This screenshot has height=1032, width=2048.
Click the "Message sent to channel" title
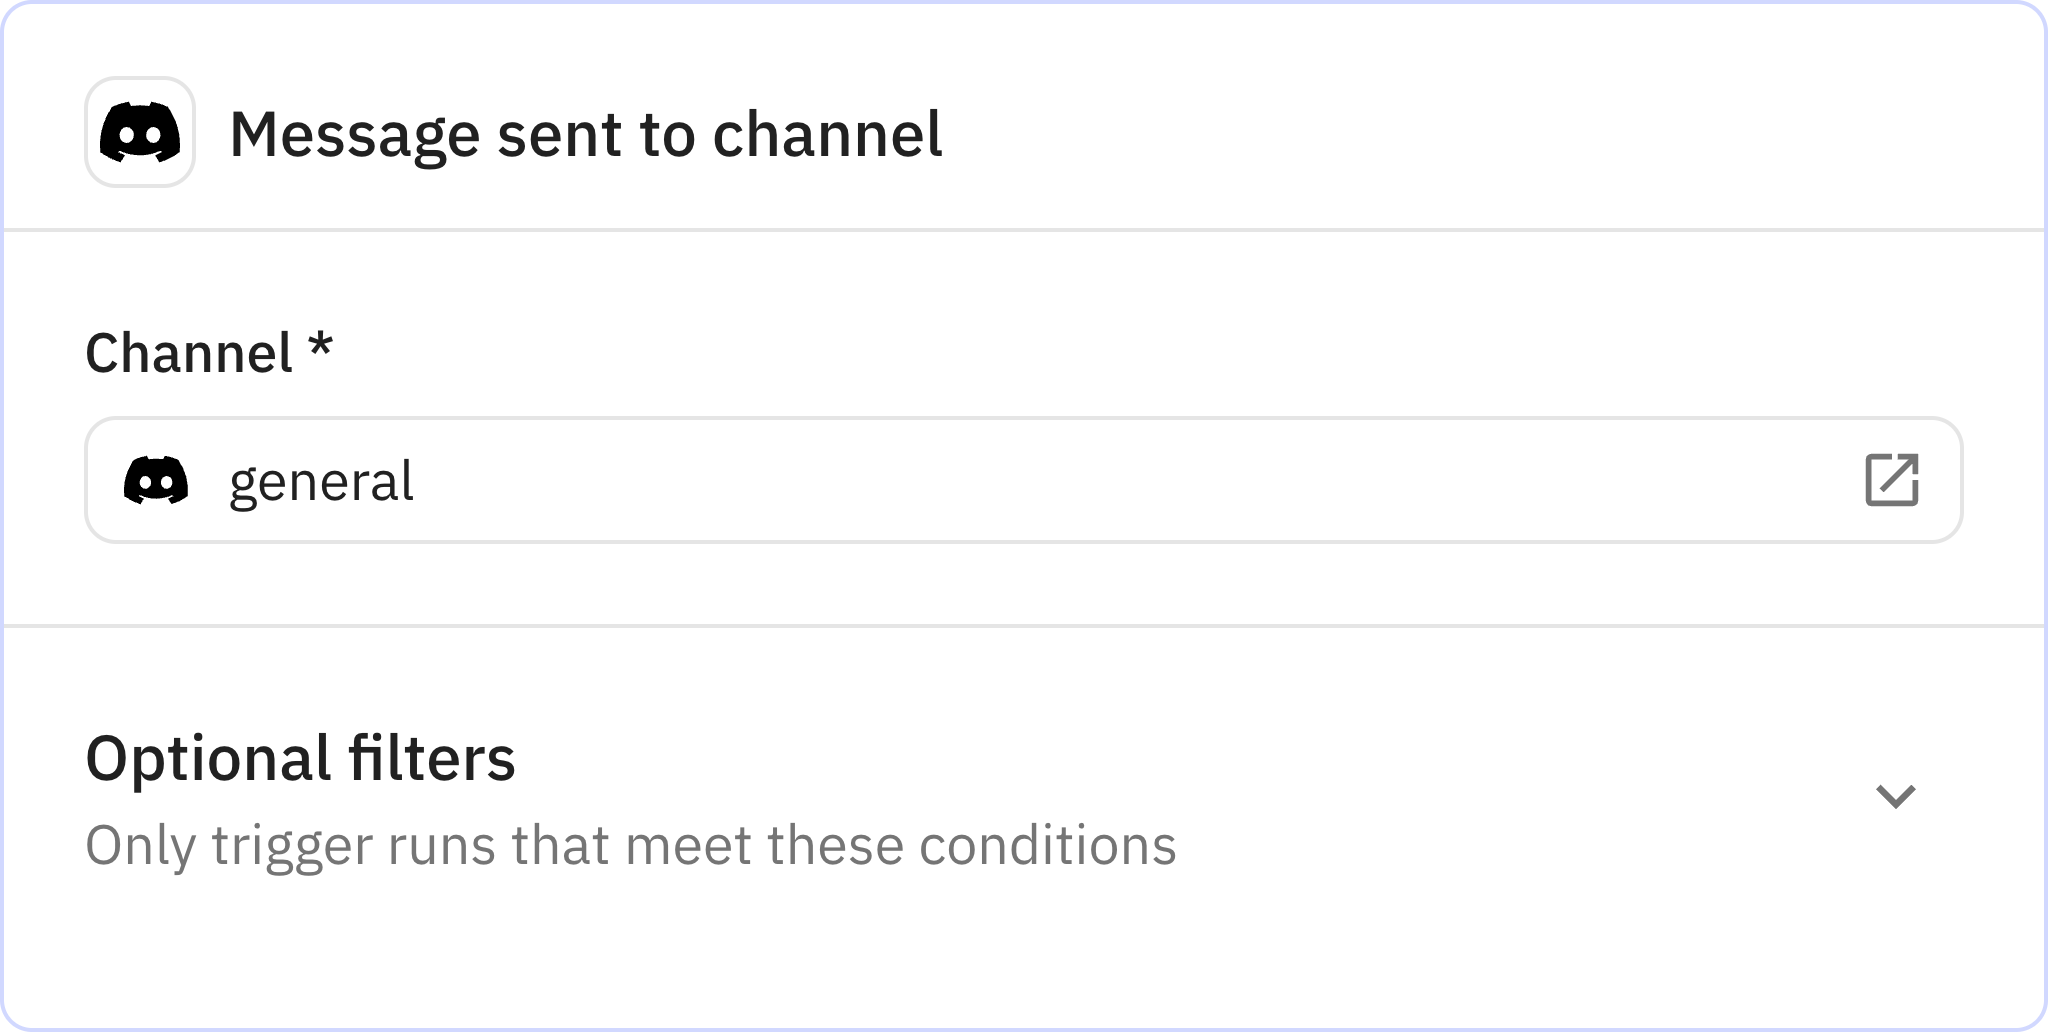[x=585, y=134]
